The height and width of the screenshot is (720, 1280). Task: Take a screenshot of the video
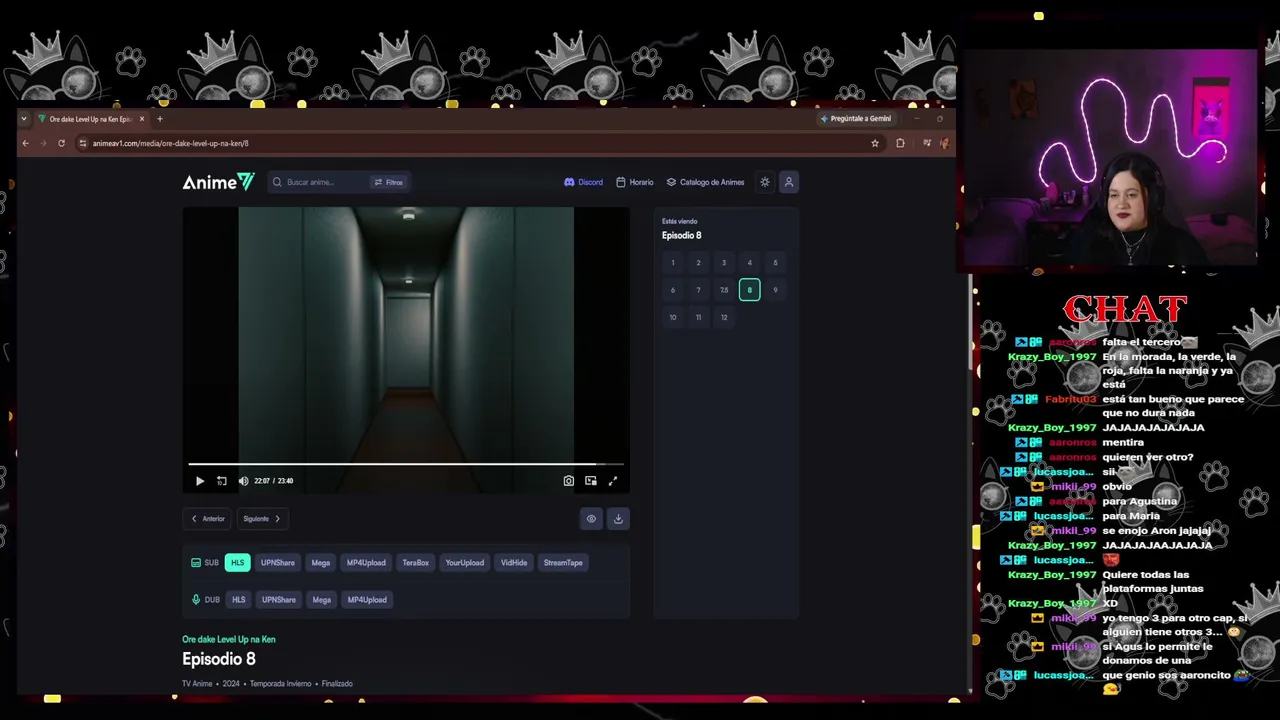(x=569, y=481)
